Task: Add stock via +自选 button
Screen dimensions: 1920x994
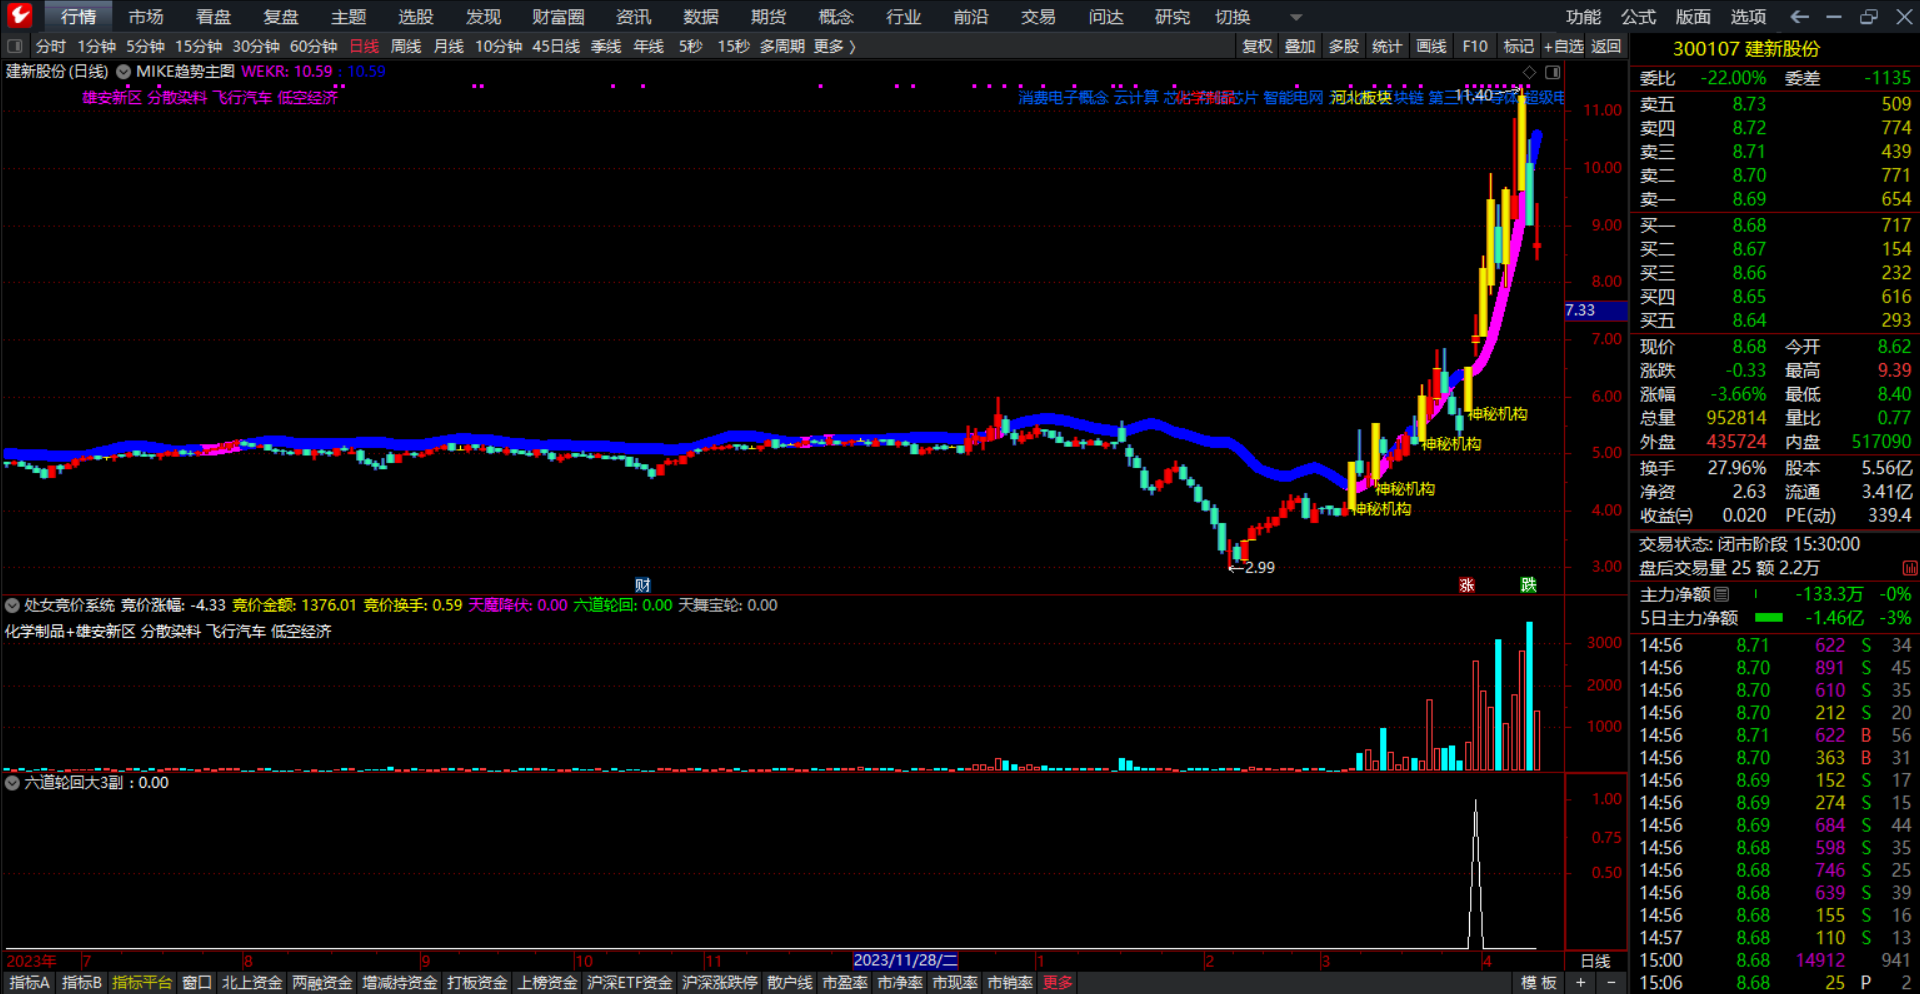Action: tap(1564, 46)
